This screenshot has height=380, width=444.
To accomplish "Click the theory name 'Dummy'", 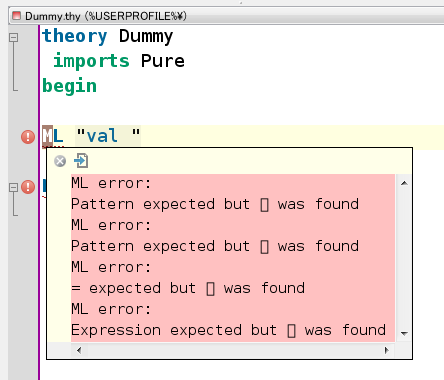I will click(x=146, y=36).
